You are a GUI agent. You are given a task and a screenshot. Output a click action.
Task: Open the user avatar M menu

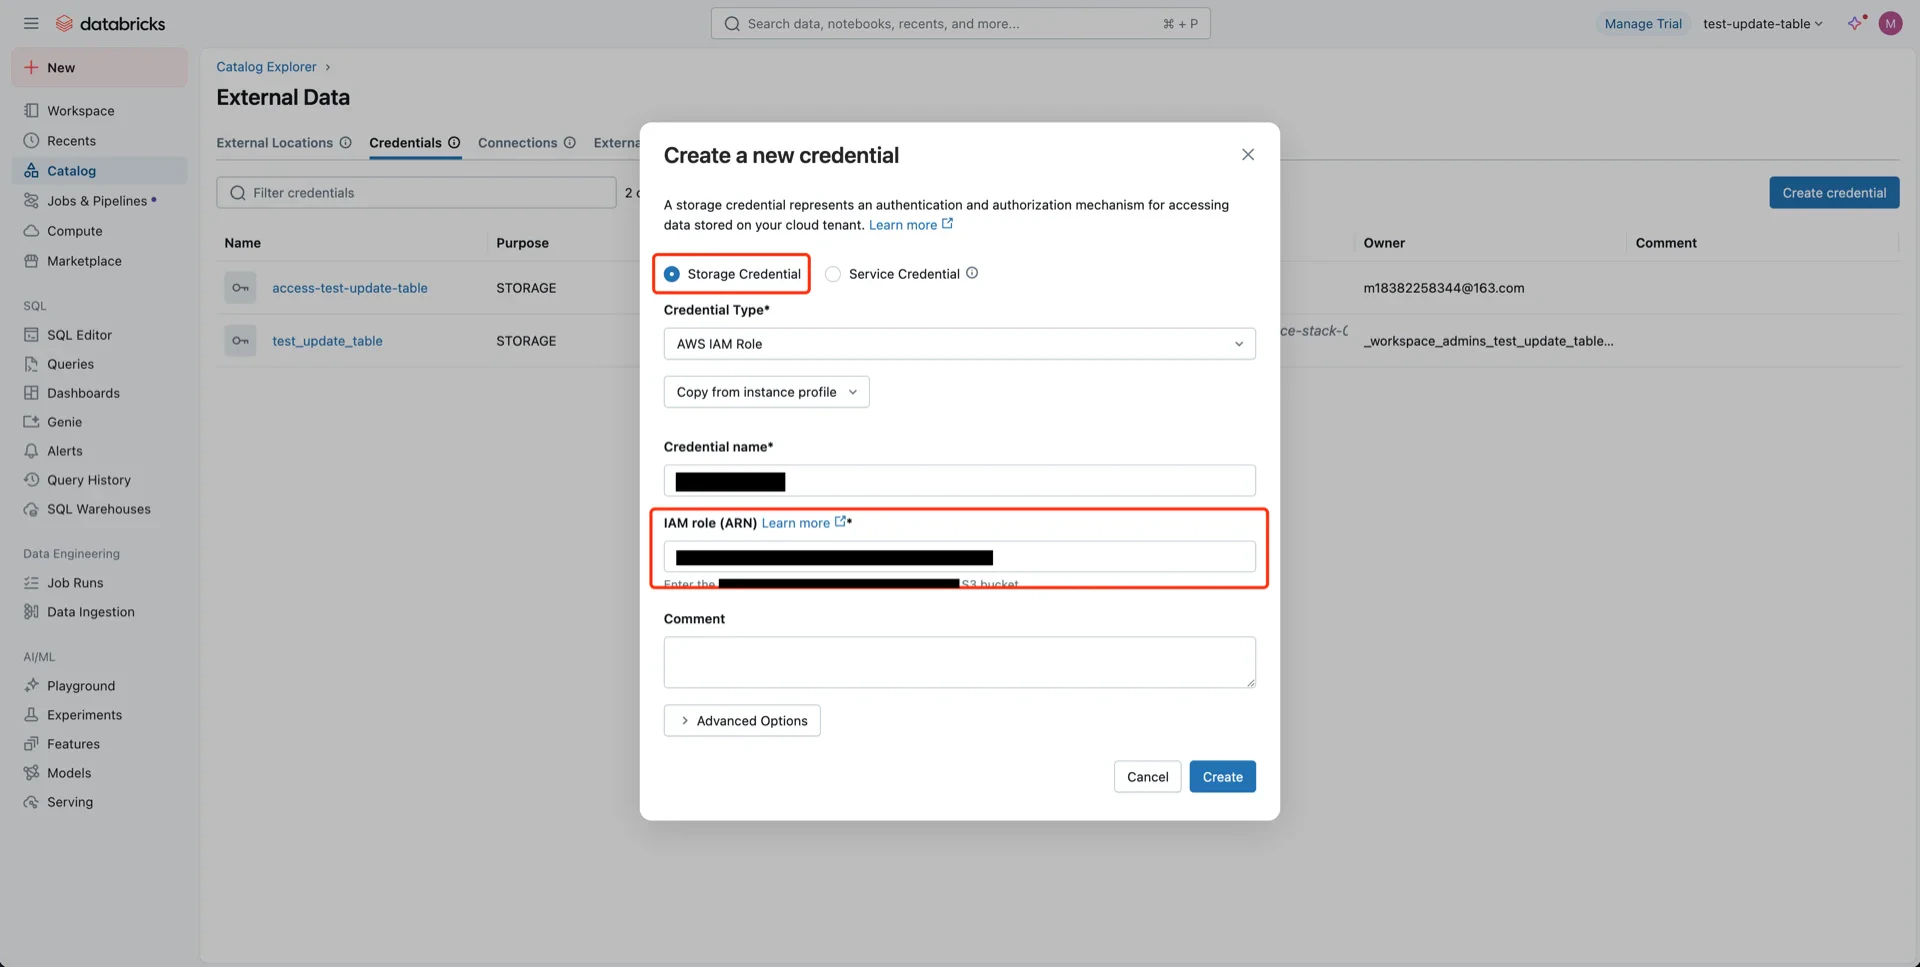(1890, 23)
